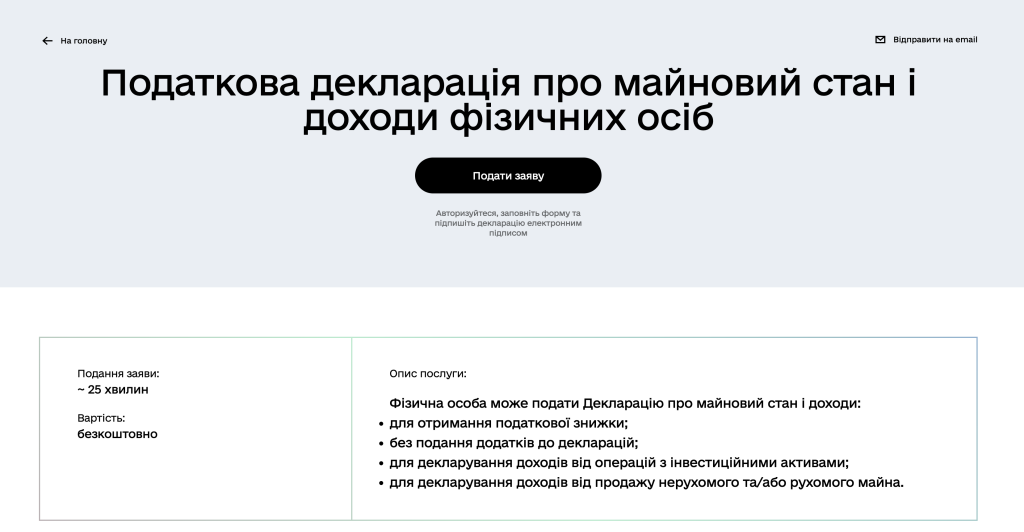Click the authorization hint text below button
This screenshot has width=1024, height=532.
(x=508, y=223)
